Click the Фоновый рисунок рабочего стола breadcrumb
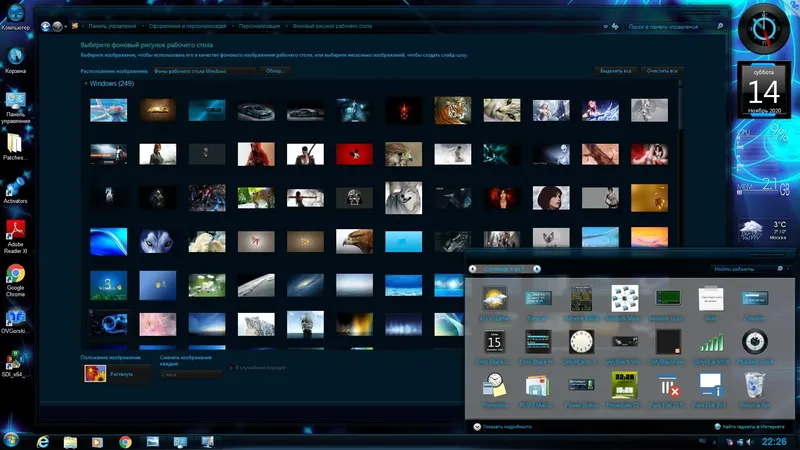The height and width of the screenshot is (450, 800). click(x=332, y=26)
